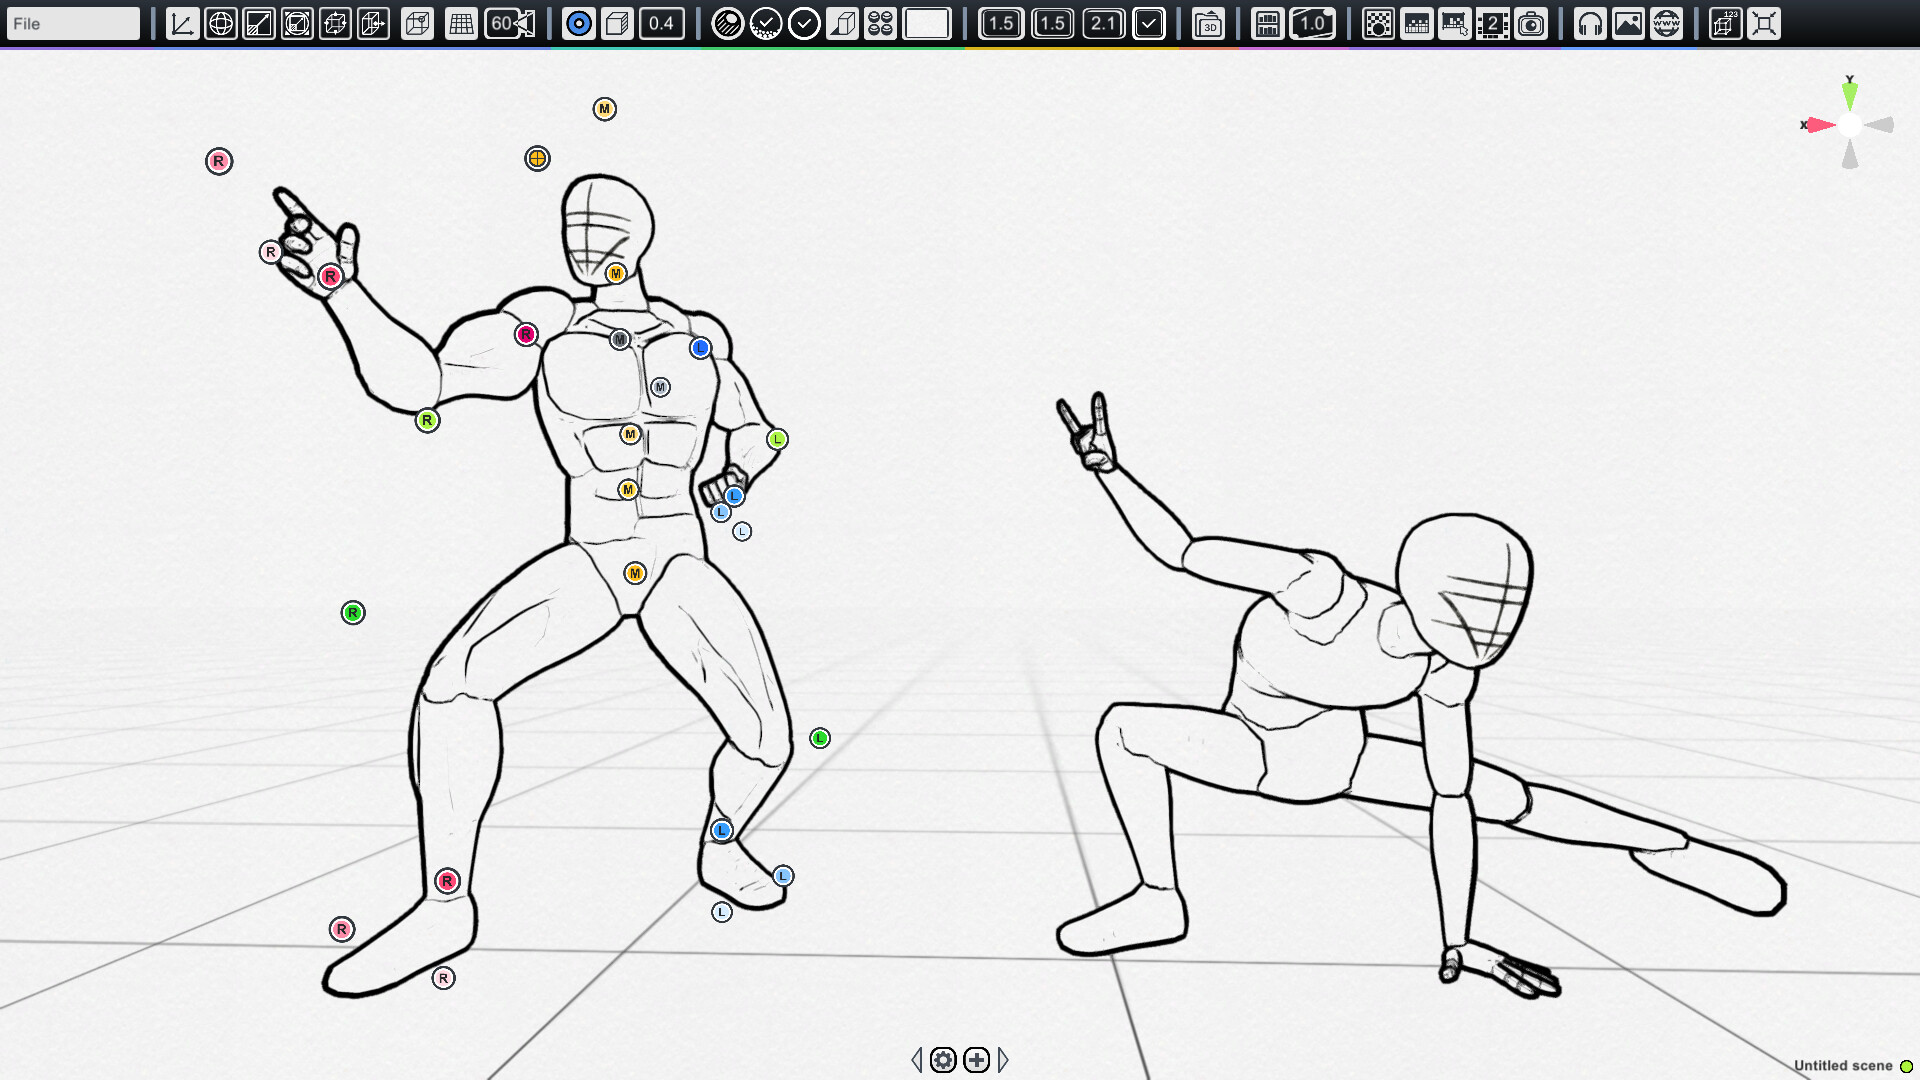Select the translate axes tool in the toolbar

click(181, 22)
